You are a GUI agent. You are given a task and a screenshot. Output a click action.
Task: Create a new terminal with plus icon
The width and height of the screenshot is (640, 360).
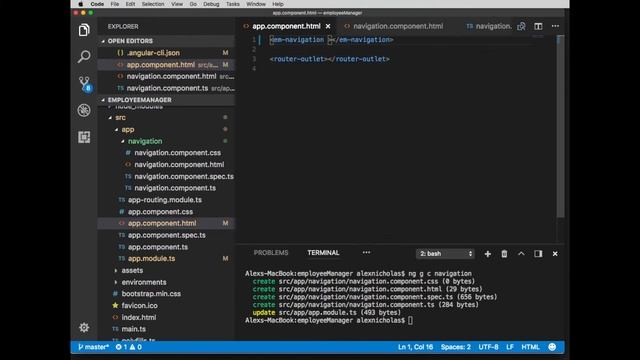pos(487,254)
